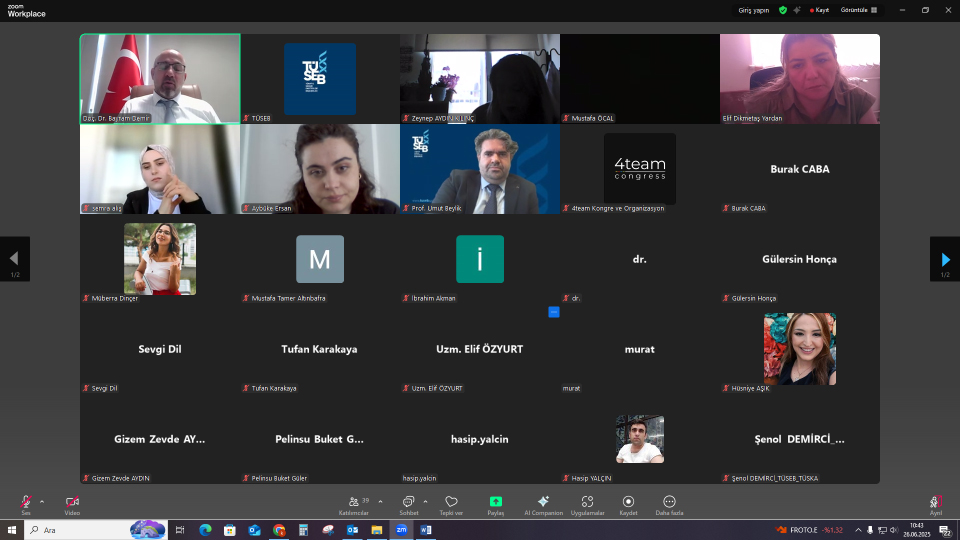Open the Daha fazla more options menu
960x540 pixels.
point(669,502)
